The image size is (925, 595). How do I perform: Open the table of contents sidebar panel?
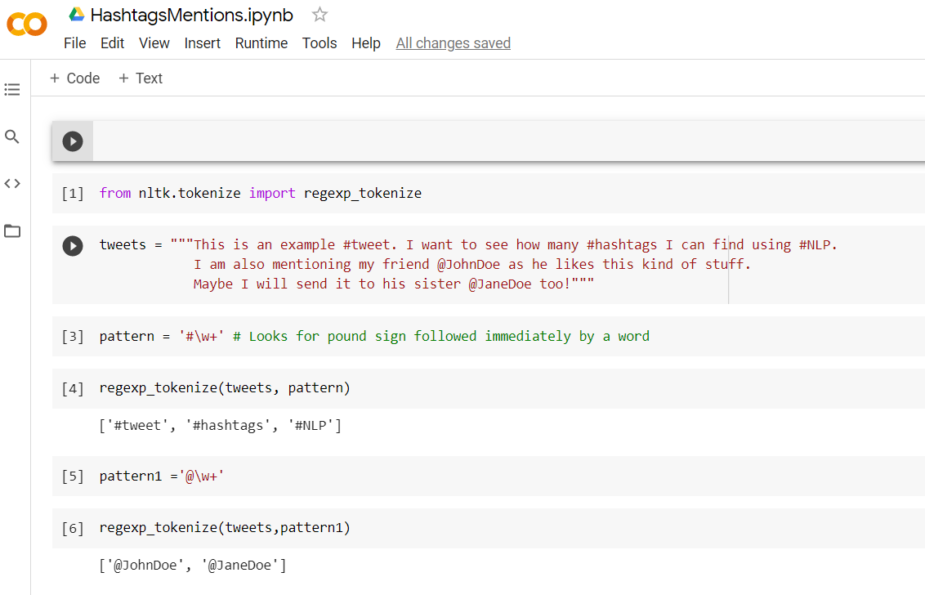pos(12,89)
